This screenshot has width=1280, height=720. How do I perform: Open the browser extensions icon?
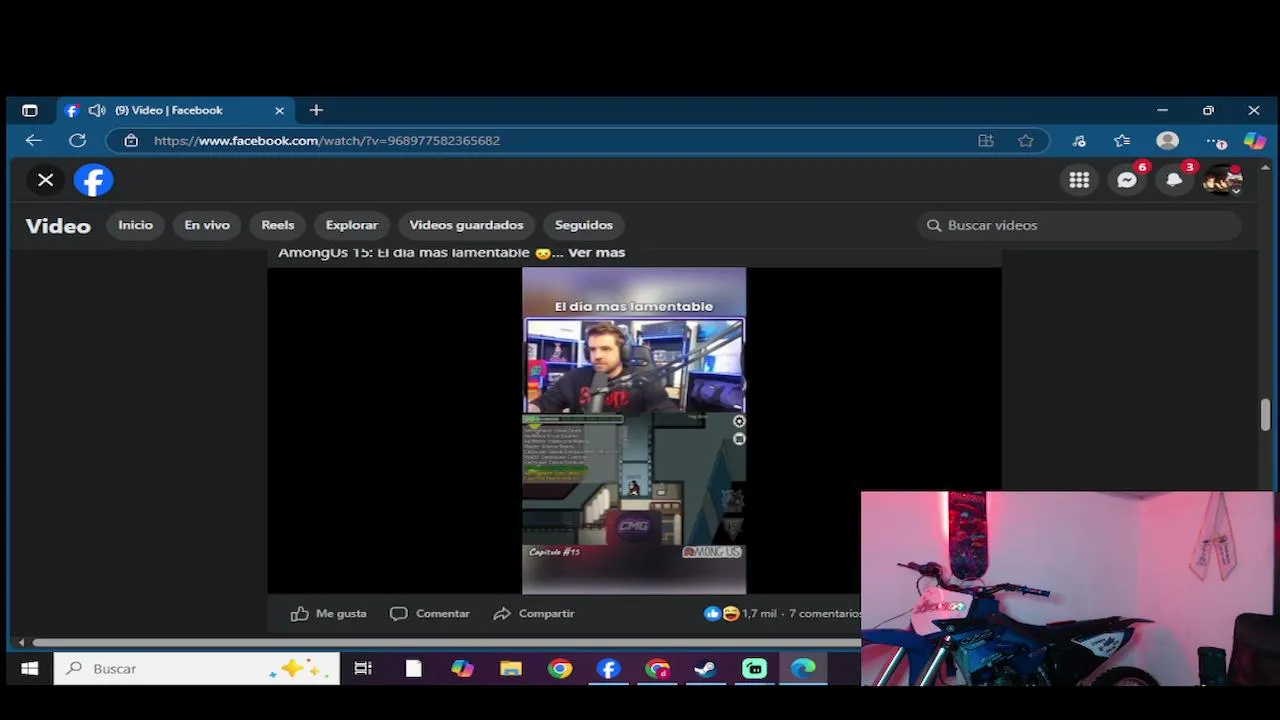tap(1079, 141)
